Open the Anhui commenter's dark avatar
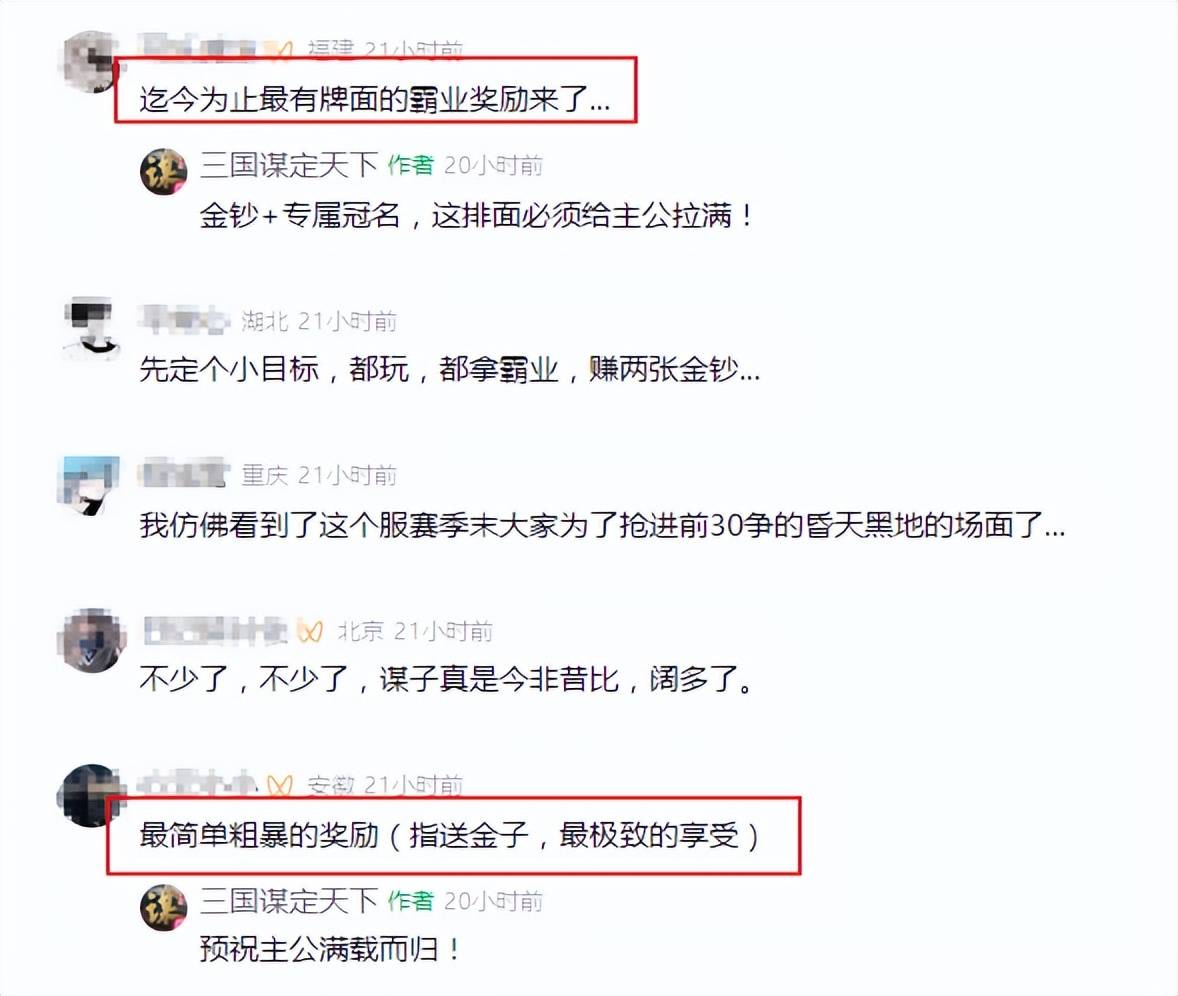Screen dimensions: 1178x996 (x=89, y=795)
